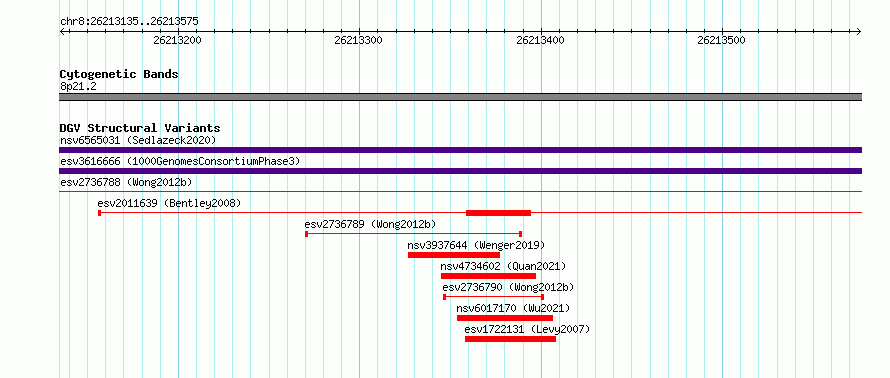The height and width of the screenshot is (378, 890).
Task: Click the top esv2736788 (Wong2012b) label
Action: pyautogui.click(x=126, y=182)
